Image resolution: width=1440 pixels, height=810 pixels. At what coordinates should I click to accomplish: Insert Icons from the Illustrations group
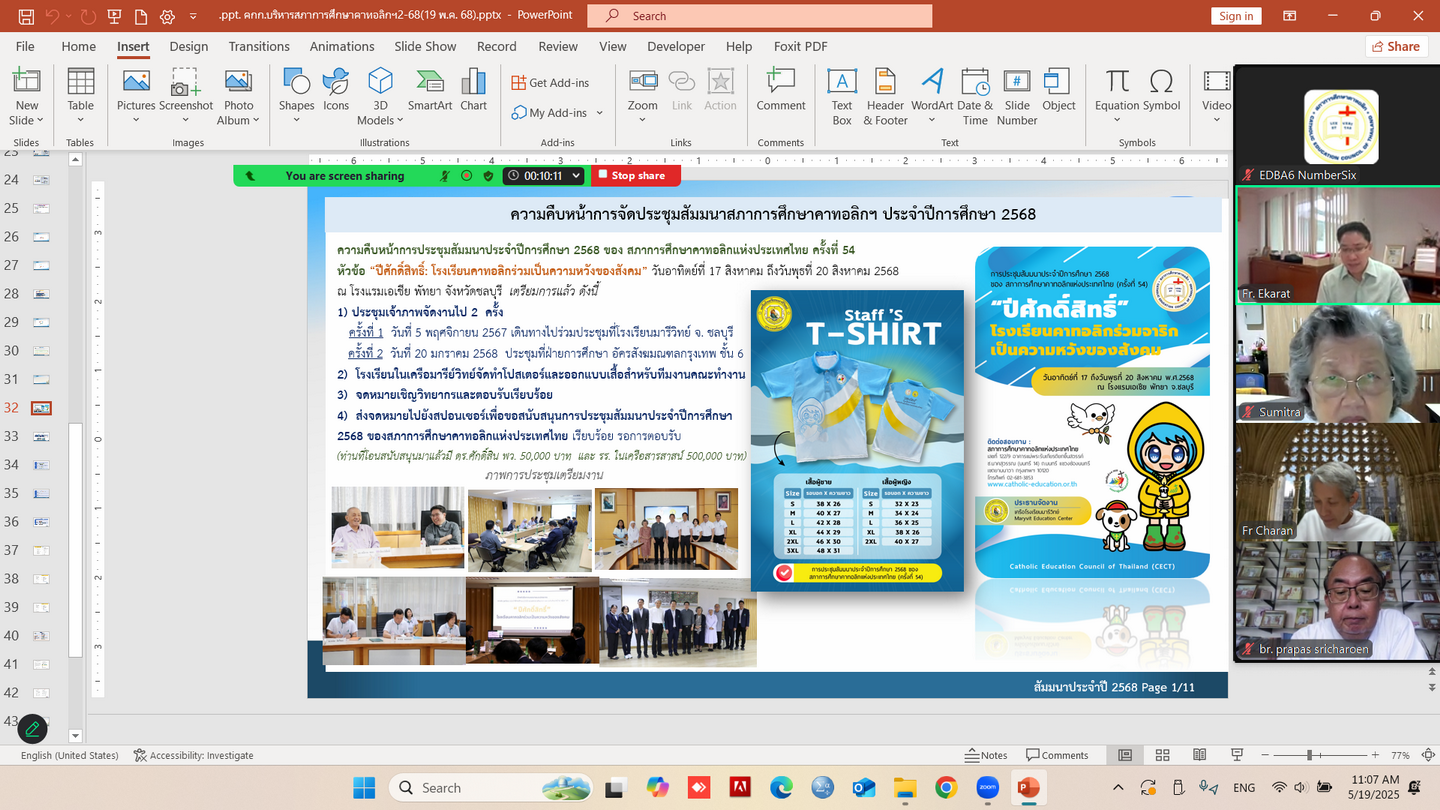click(336, 90)
